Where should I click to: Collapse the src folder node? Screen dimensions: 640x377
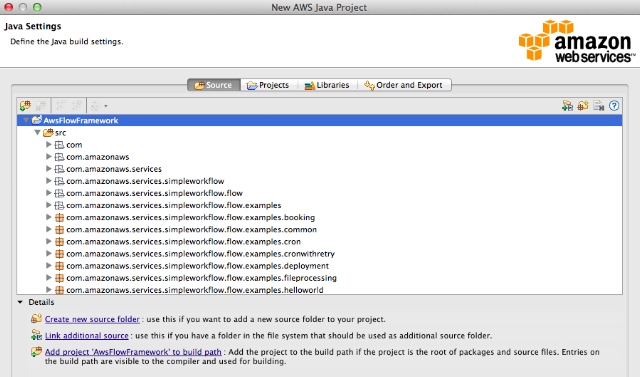coord(38,132)
